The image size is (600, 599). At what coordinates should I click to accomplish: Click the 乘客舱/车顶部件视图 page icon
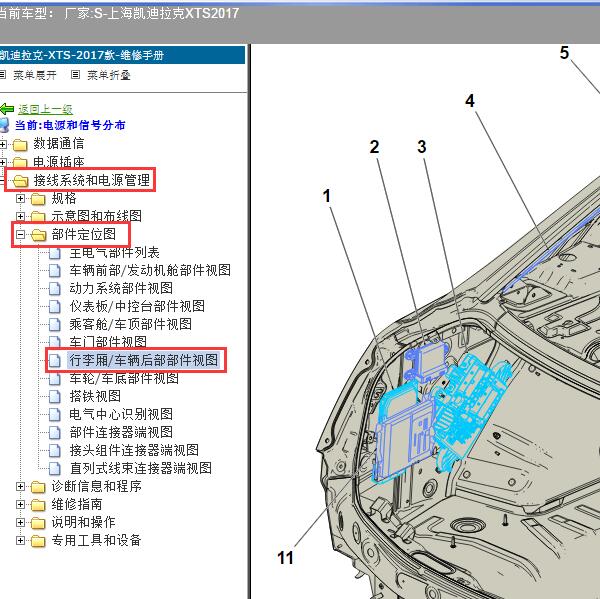pyautogui.click(x=55, y=325)
